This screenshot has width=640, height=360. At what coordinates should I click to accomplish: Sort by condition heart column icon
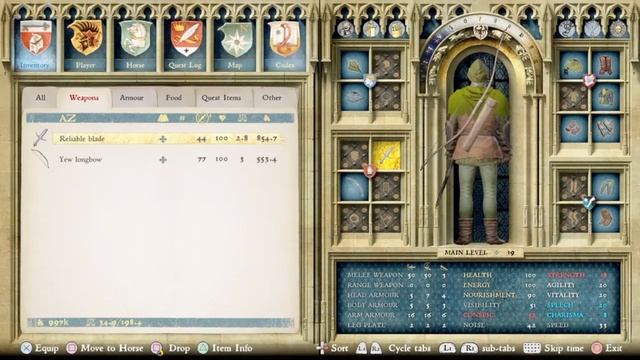coord(222,118)
